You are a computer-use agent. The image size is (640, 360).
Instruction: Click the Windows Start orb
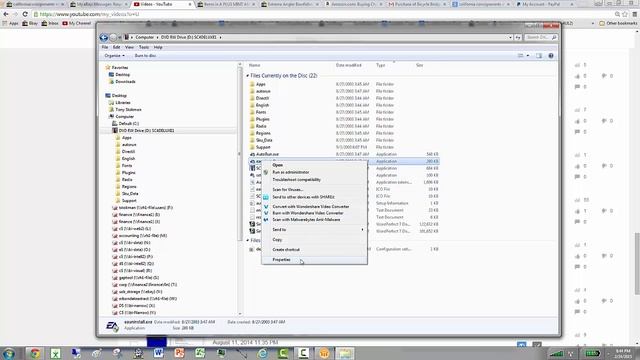[9, 353]
